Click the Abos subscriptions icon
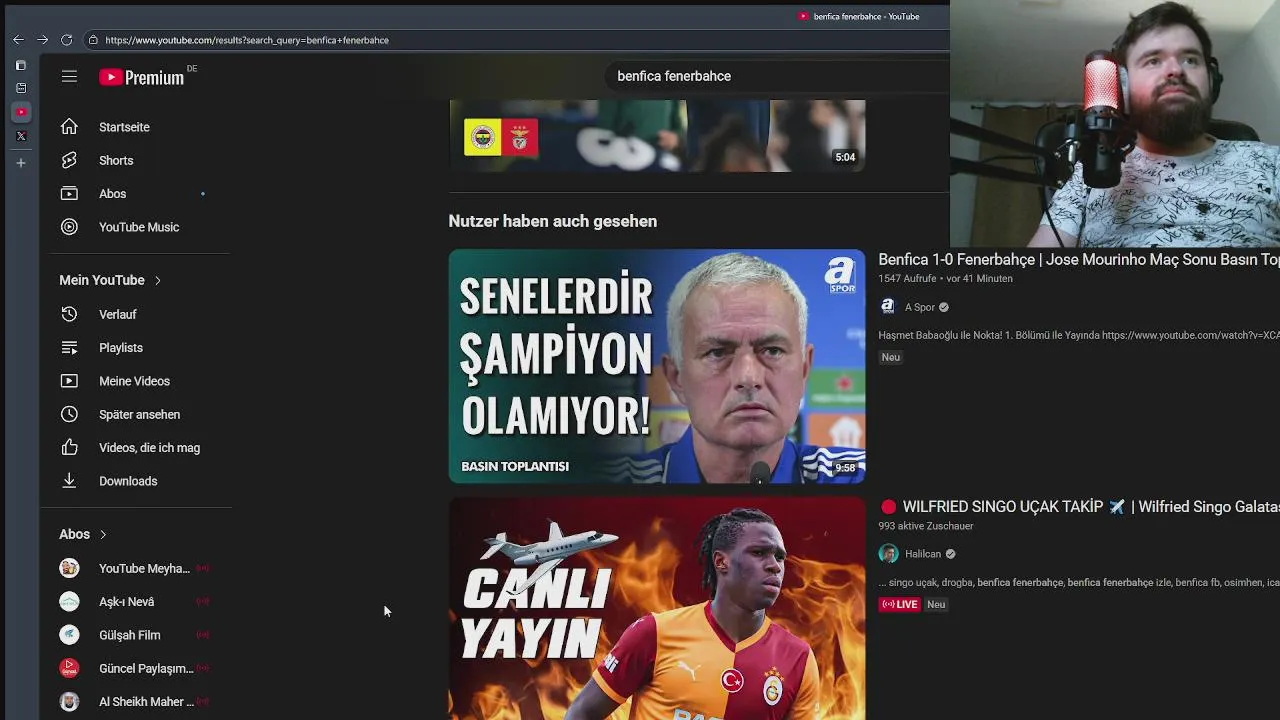This screenshot has width=1280, height=720. point(69,194)
